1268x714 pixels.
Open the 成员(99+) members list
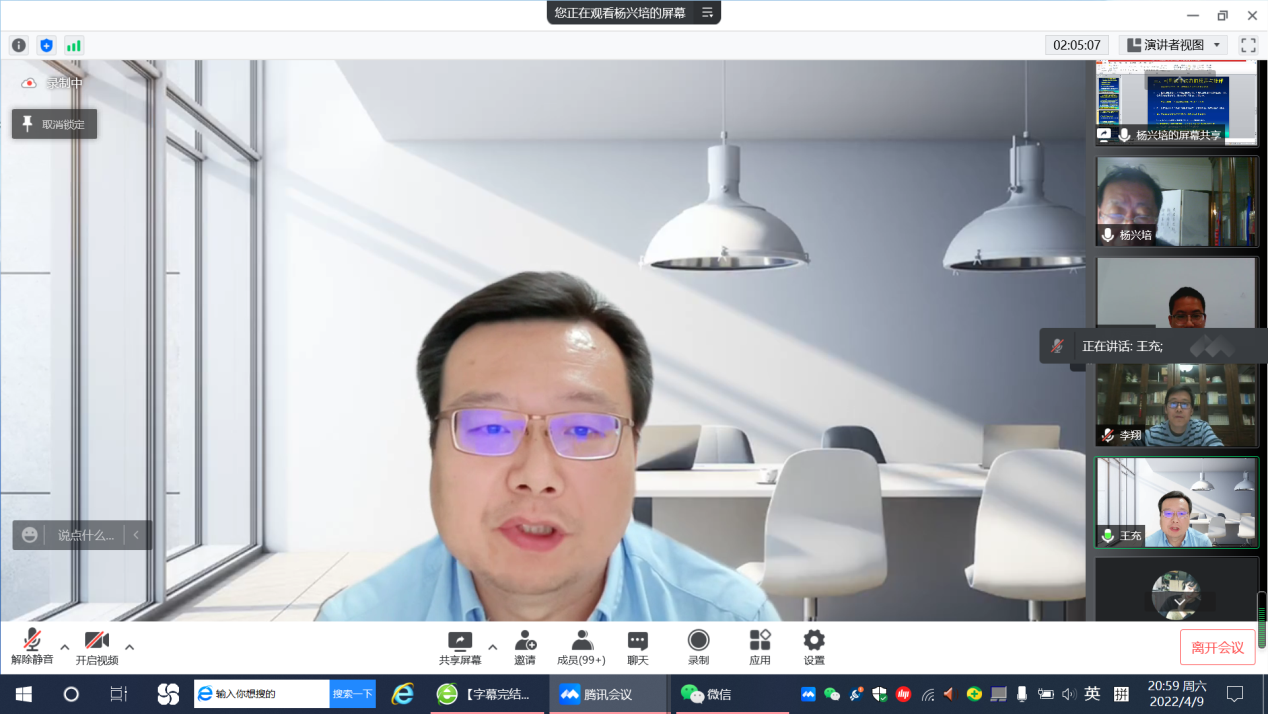(x=581, y=647)
